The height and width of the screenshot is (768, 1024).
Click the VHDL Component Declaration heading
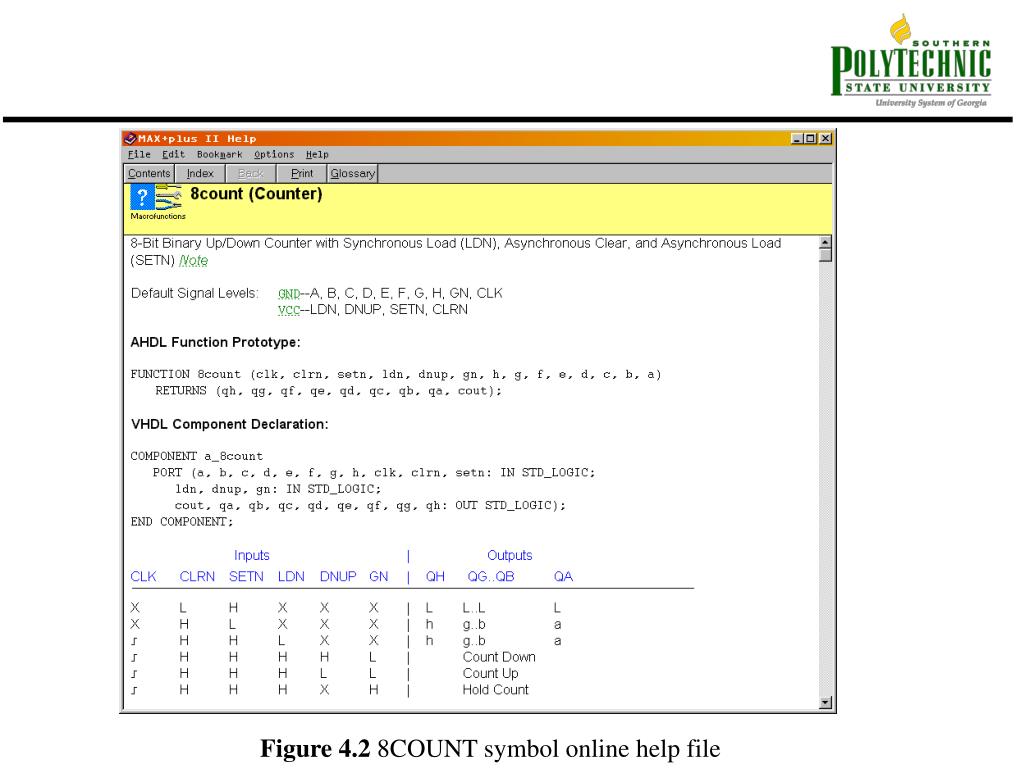coord(230,424)
